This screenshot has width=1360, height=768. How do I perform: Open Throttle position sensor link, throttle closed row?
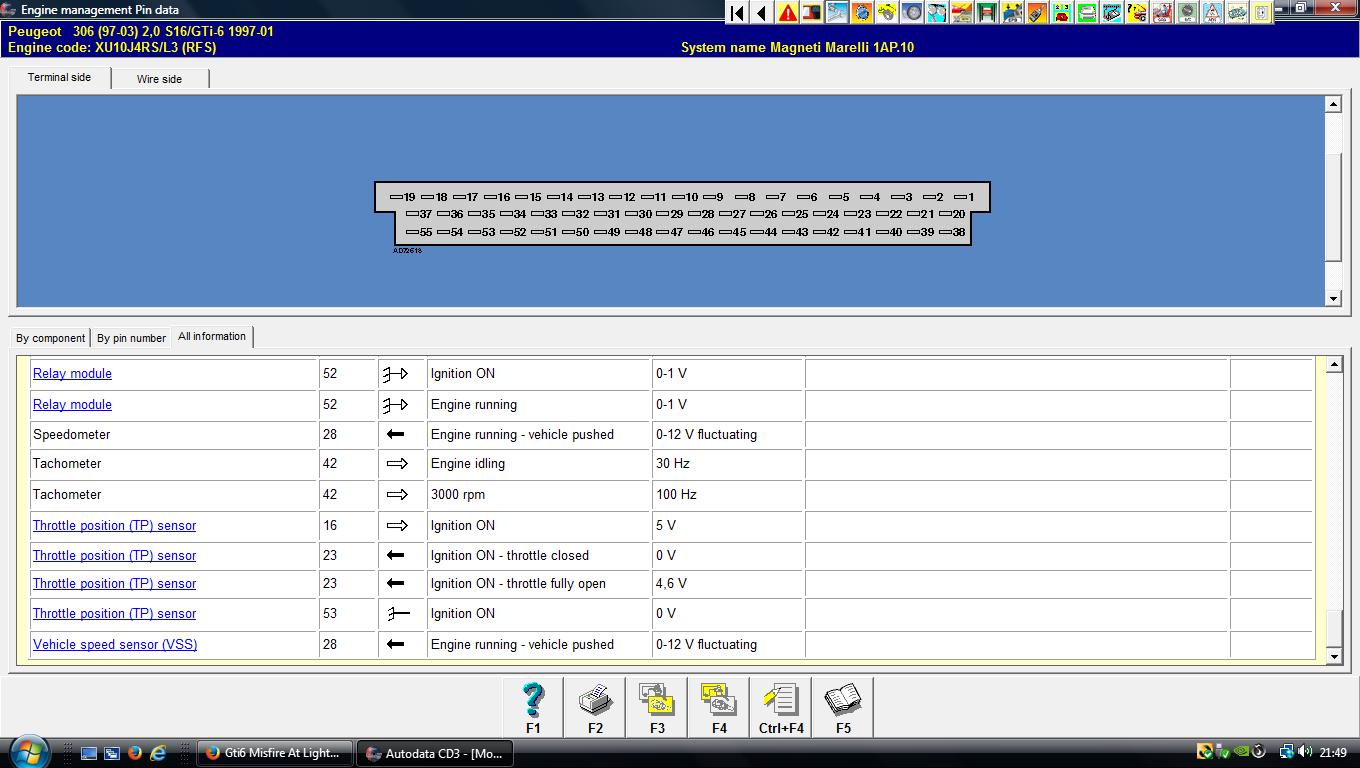coord(114,555)
